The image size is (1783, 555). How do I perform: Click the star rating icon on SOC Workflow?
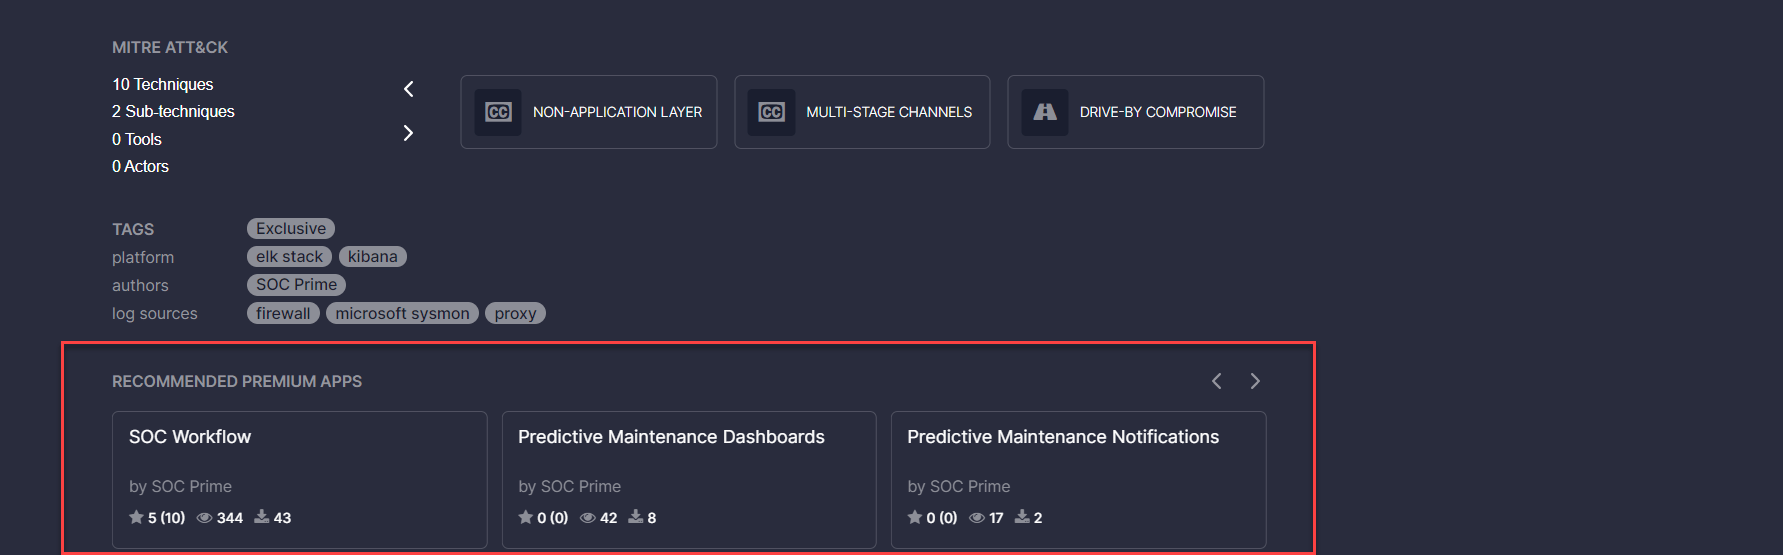pyautogui.click(x=136, y=517)
